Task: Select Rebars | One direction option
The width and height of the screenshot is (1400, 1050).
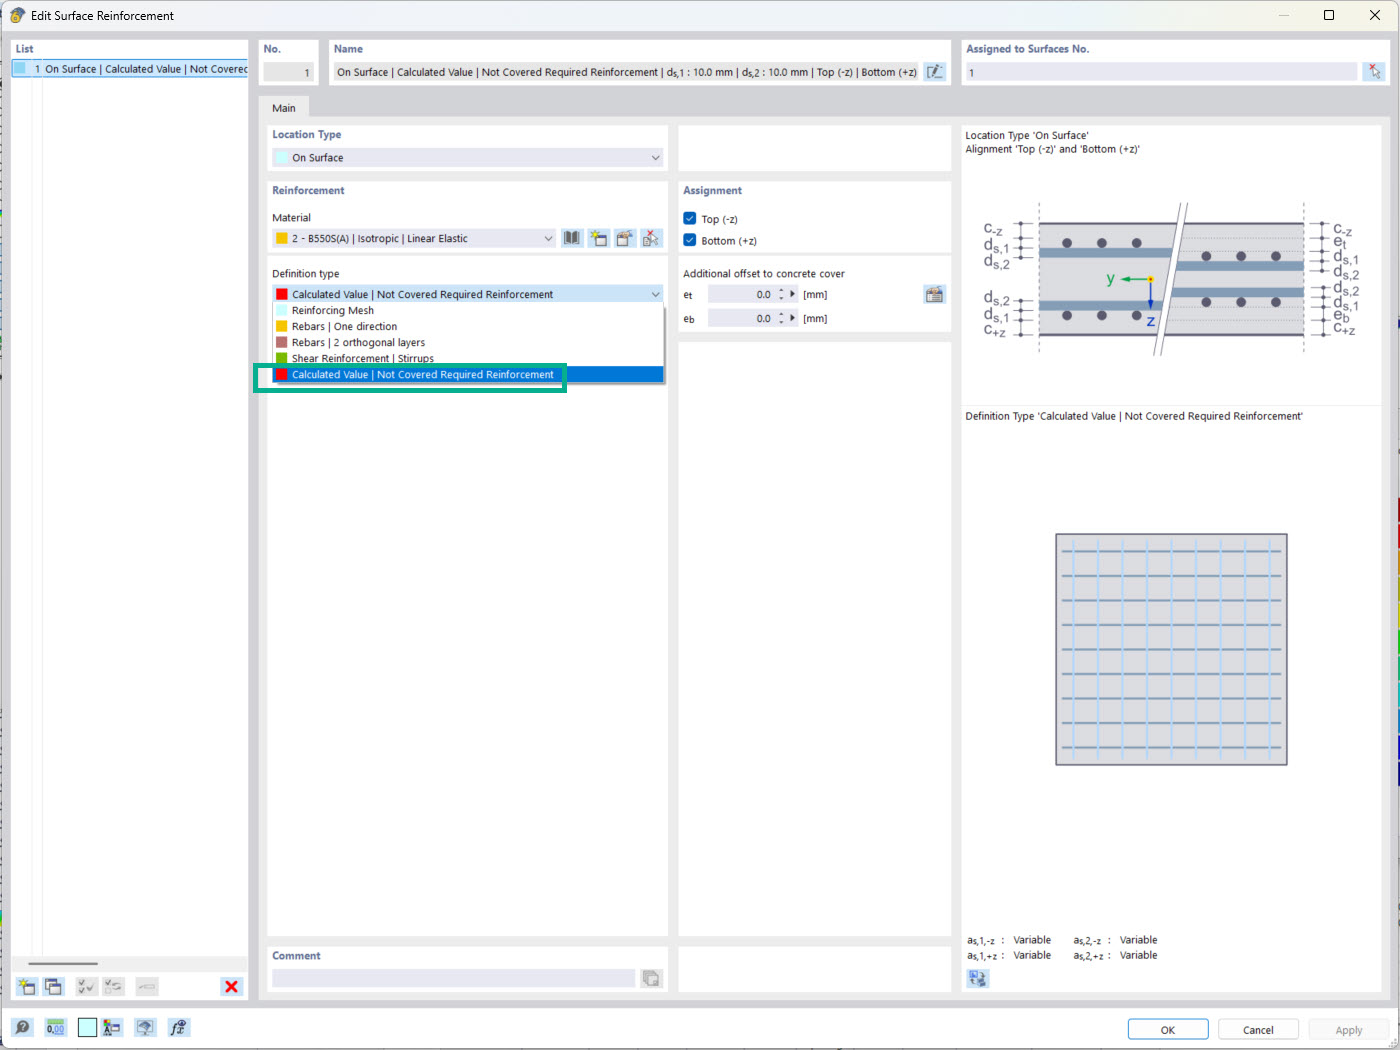Action: point(468,326)
